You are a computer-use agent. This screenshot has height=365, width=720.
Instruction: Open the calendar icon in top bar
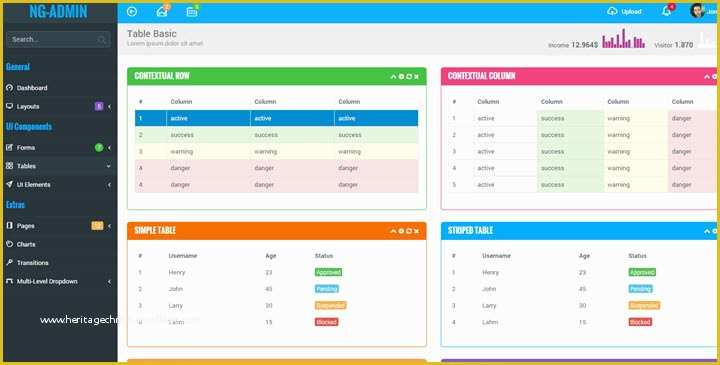[x=192, y=12]
